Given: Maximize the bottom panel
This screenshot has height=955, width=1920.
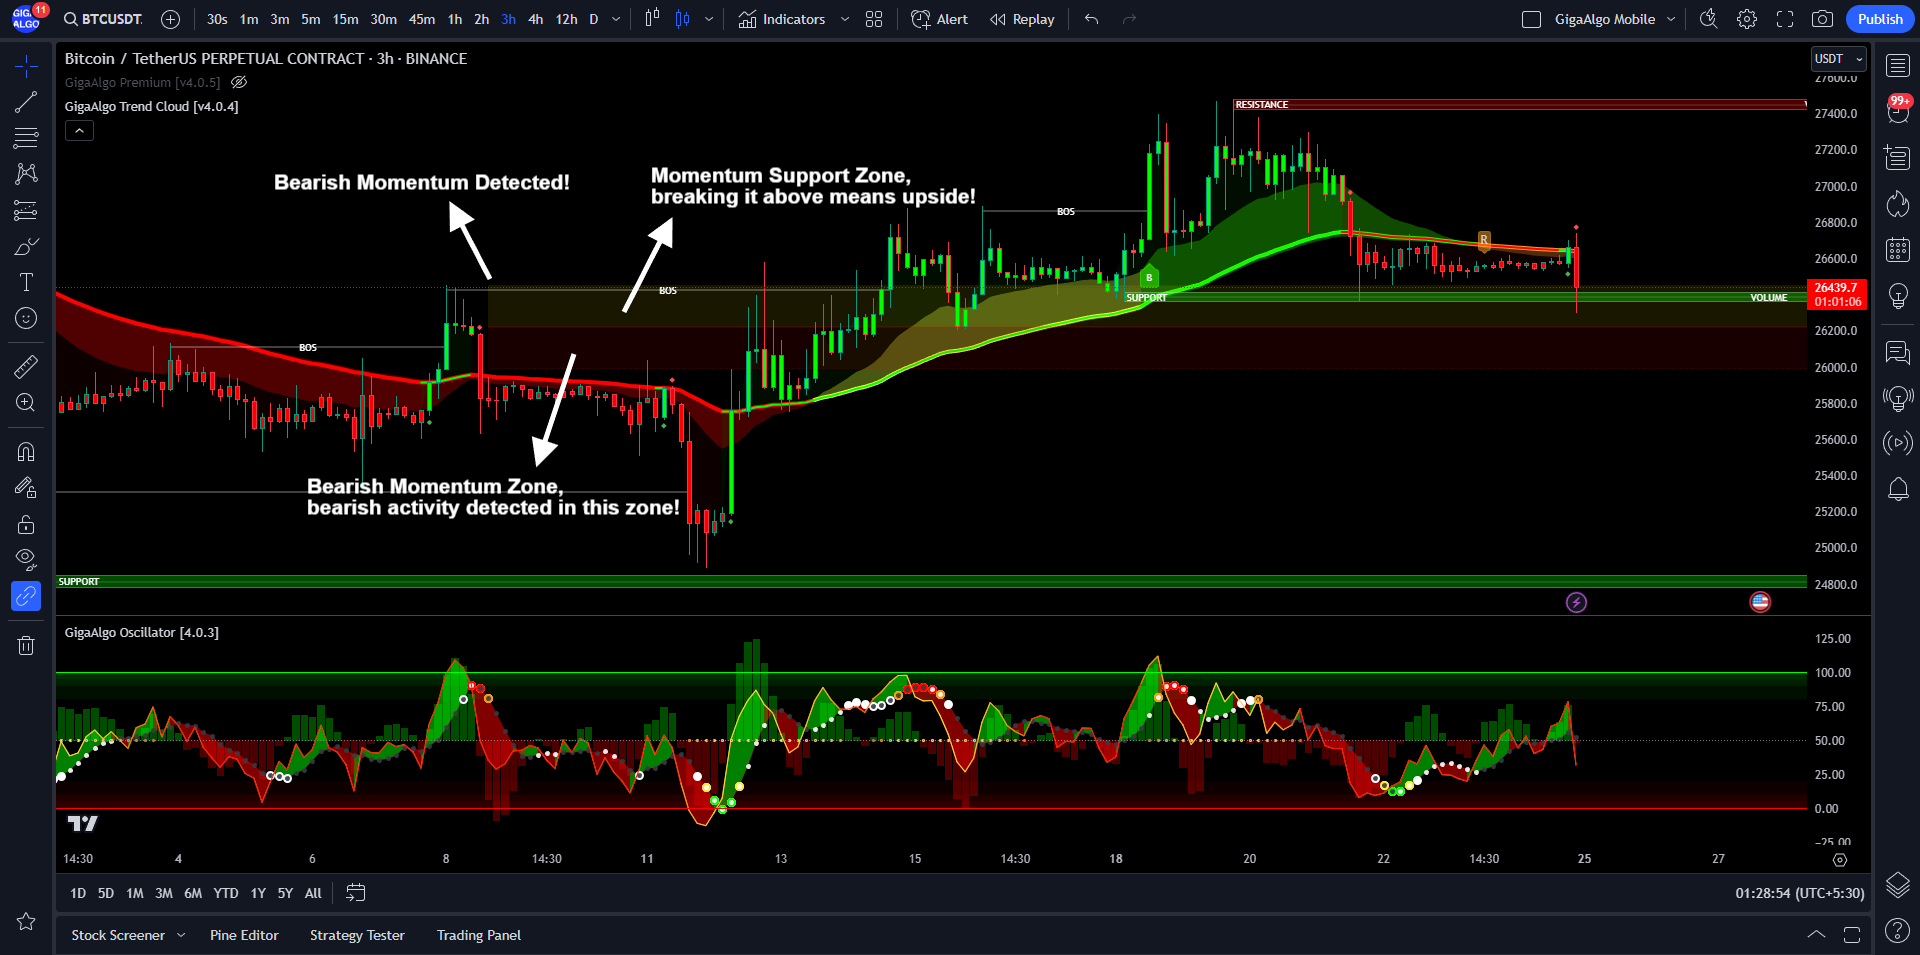Looking at the screenshot, I should point(1851,935).
